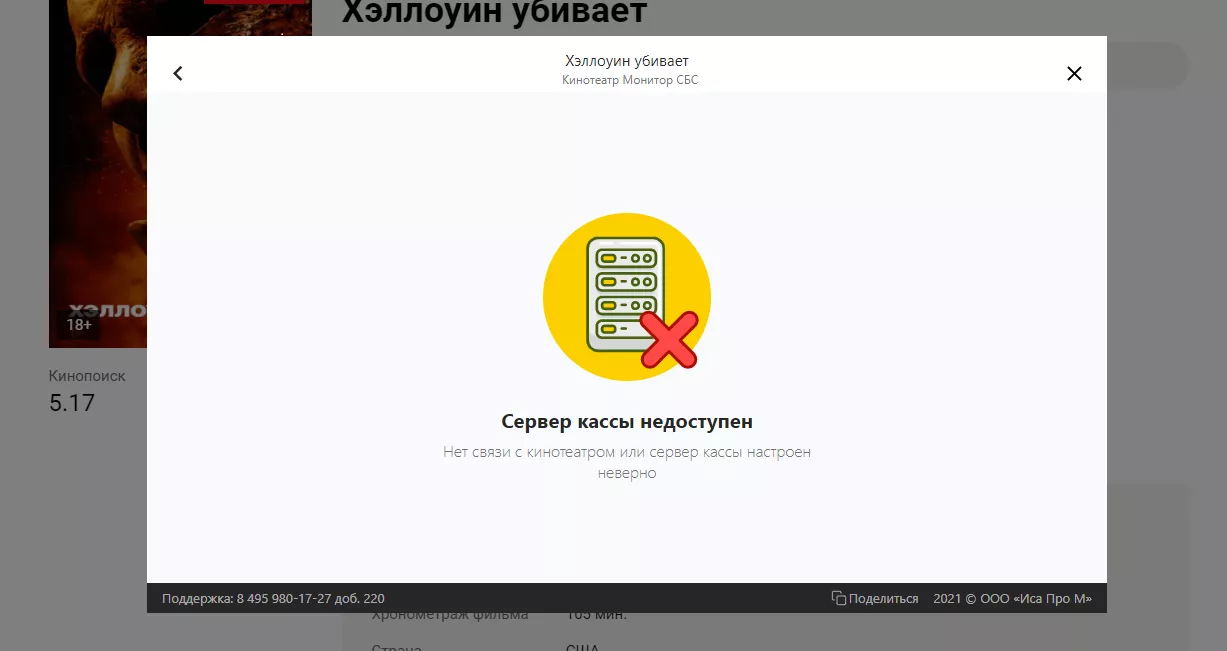Click the large page heading Хэллоуин убивает
This screenshot has height=651, width=1227.
[x=495, y=13]
